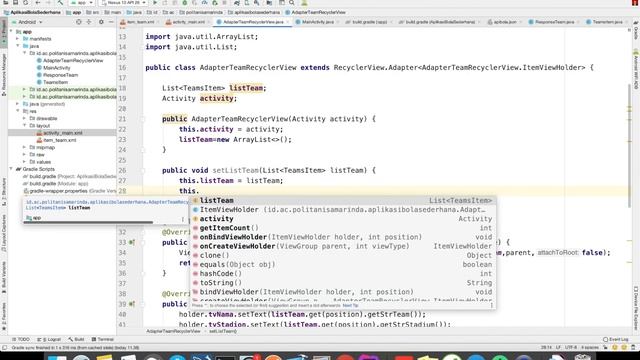The width and height of the screenshot is (640, 360).
Task: Expand the mipmap folder
Action: tap(24, 147)
